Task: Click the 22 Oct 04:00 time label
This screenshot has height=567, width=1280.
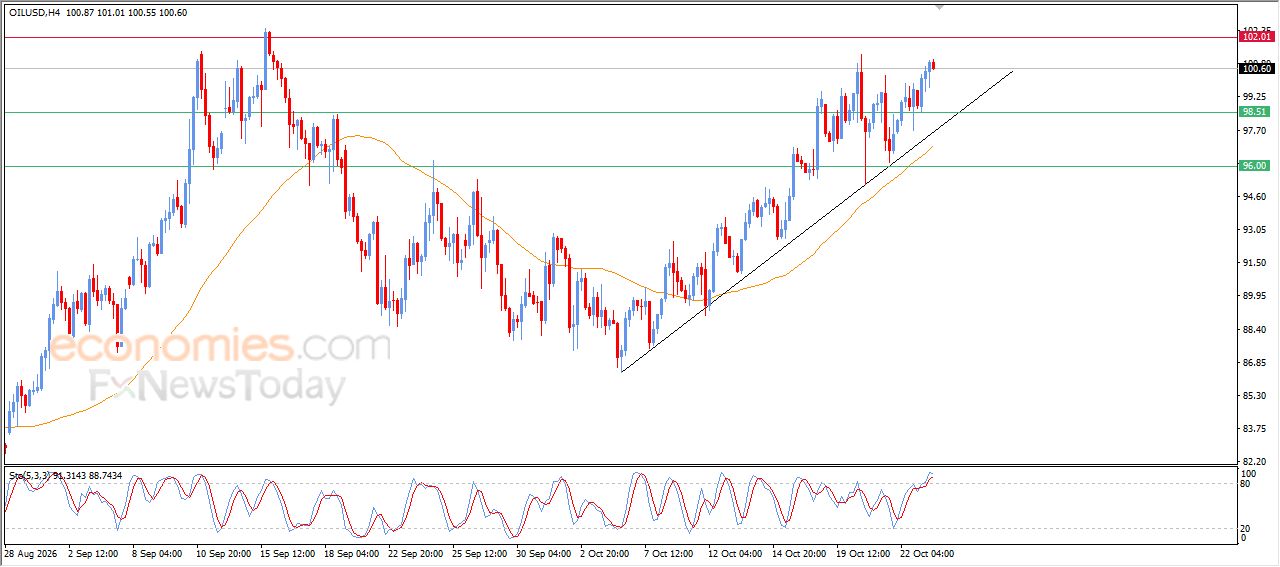Action: pos(927,553)
